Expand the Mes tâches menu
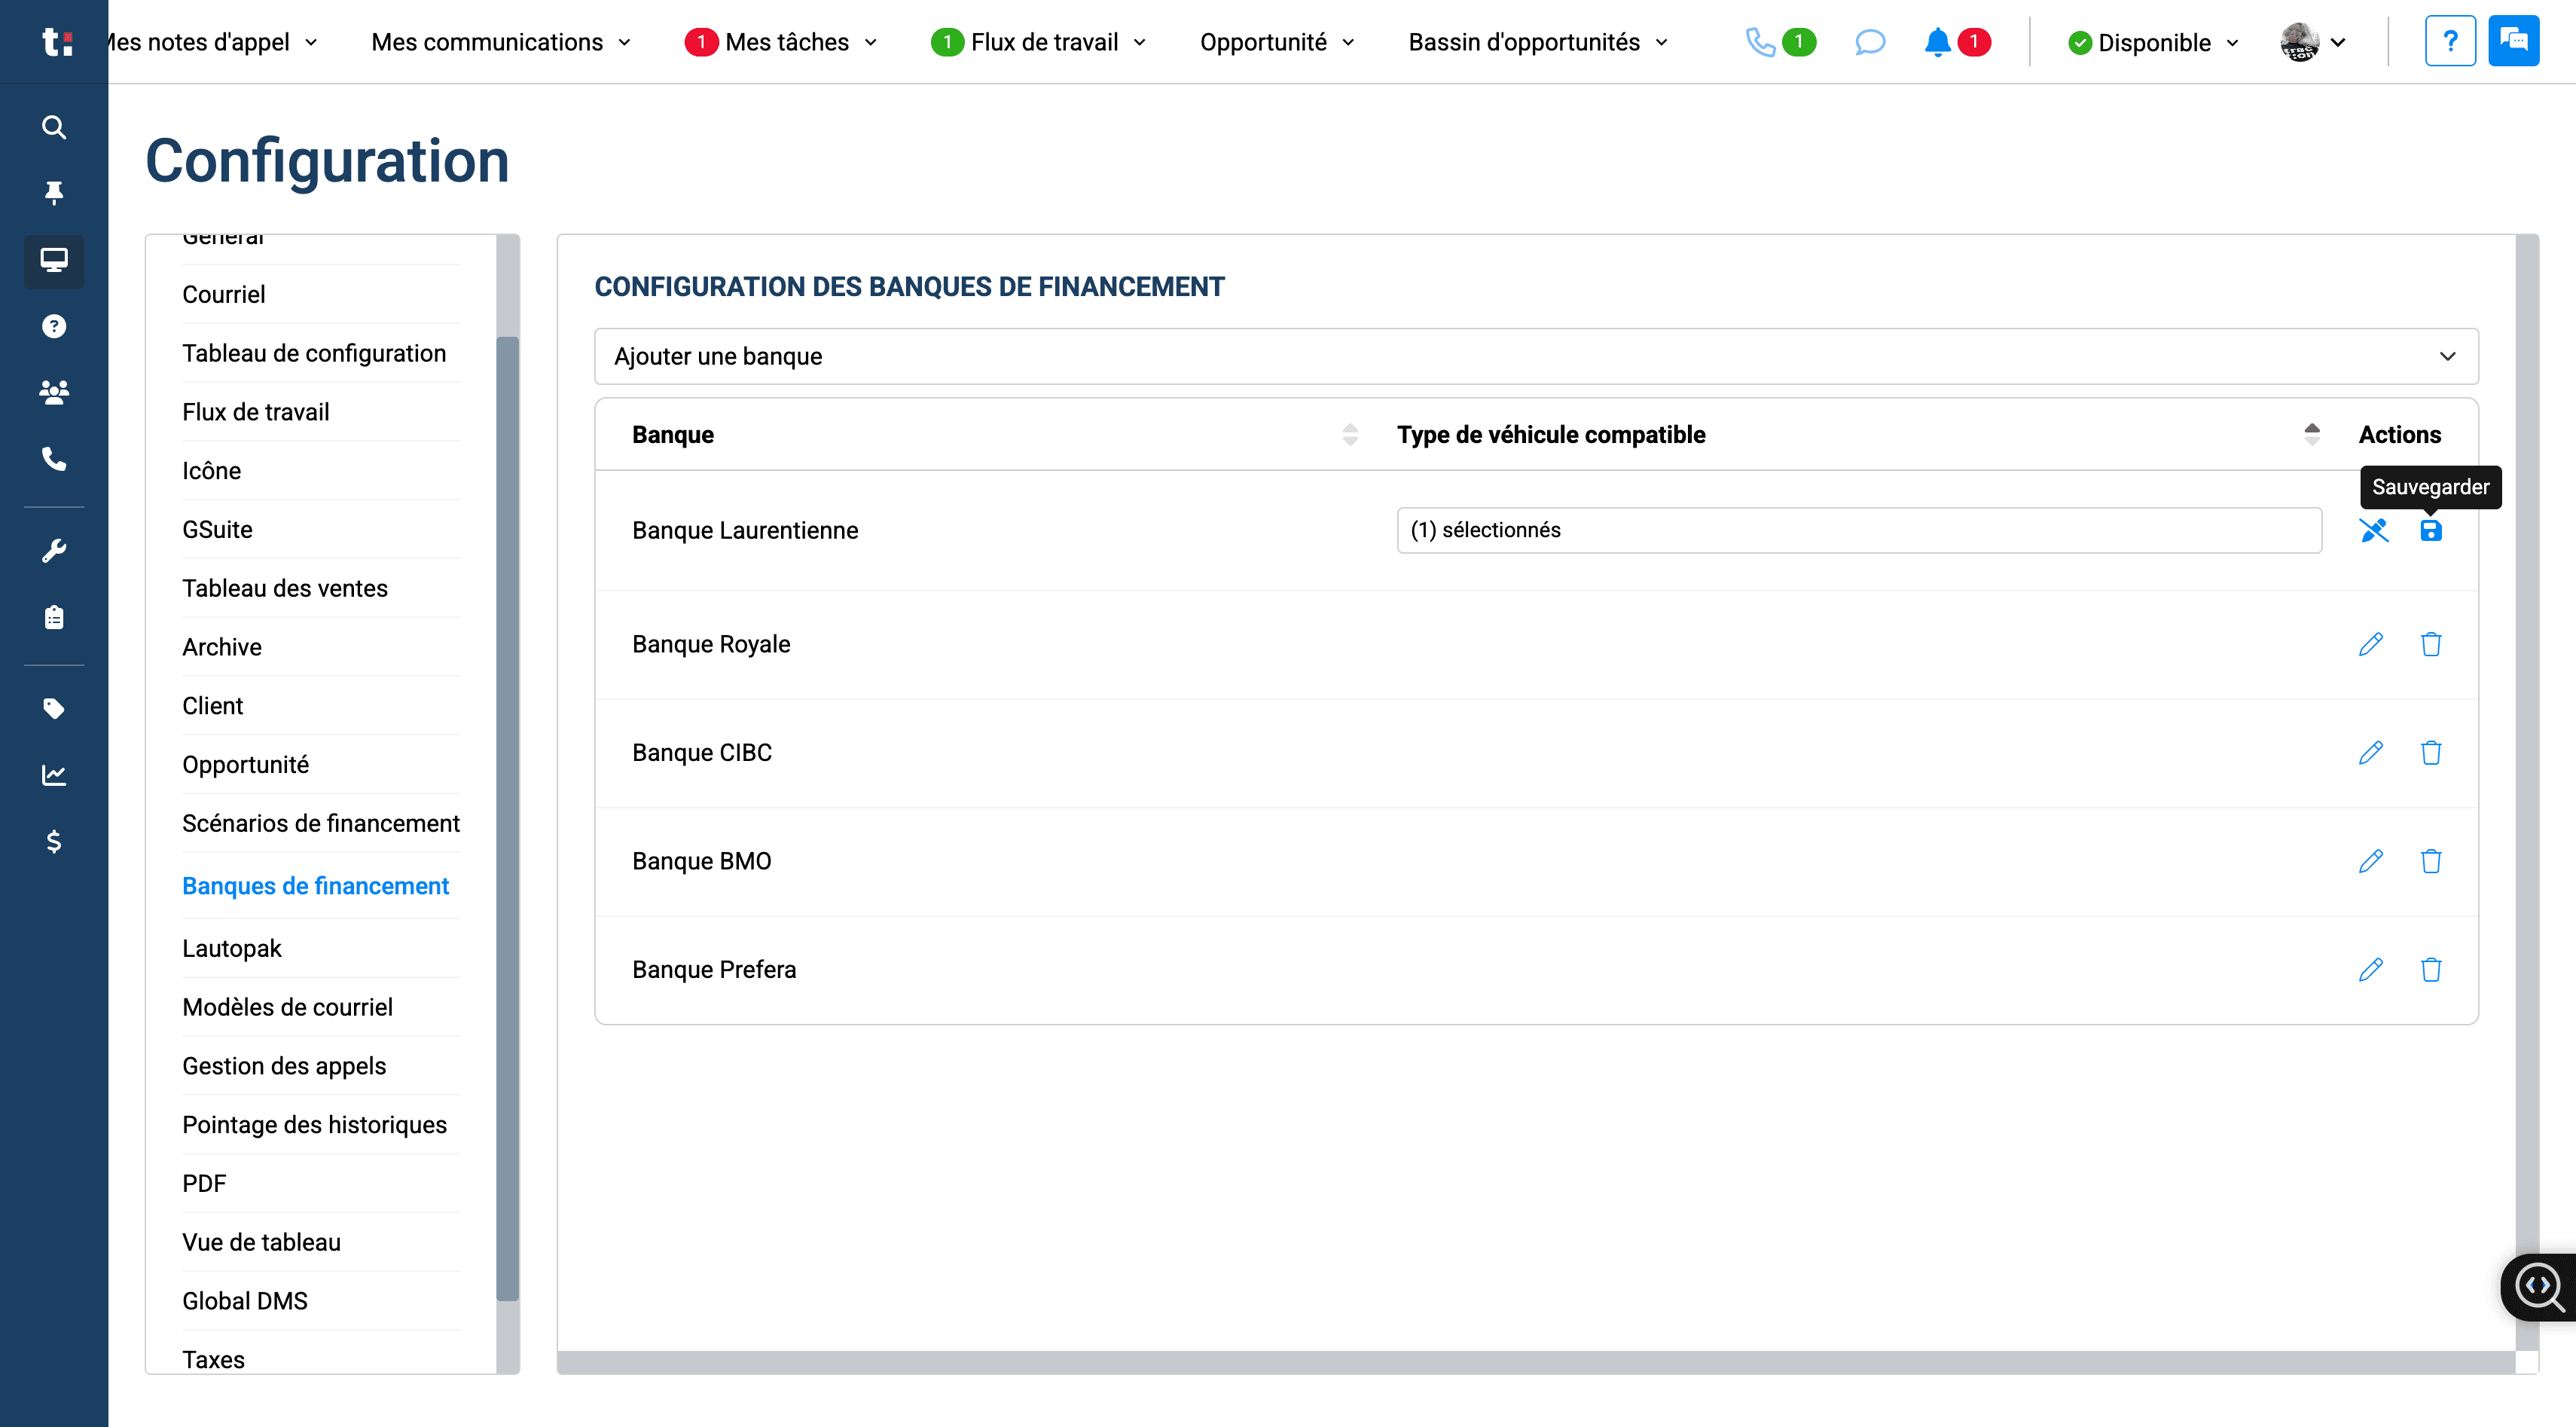The width and height of the screenshot is (2576, 1427). tap(782, 42)
